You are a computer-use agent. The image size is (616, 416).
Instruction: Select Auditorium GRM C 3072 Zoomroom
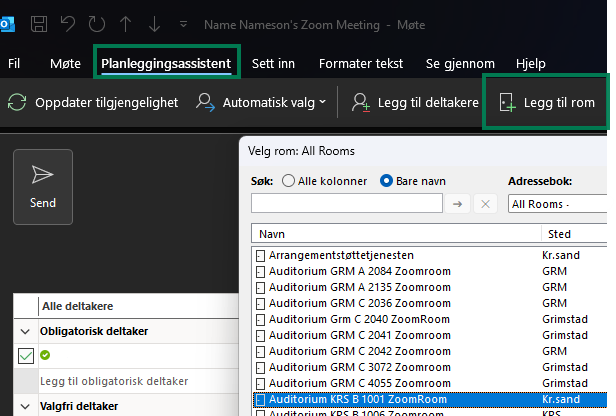[359, 367]
